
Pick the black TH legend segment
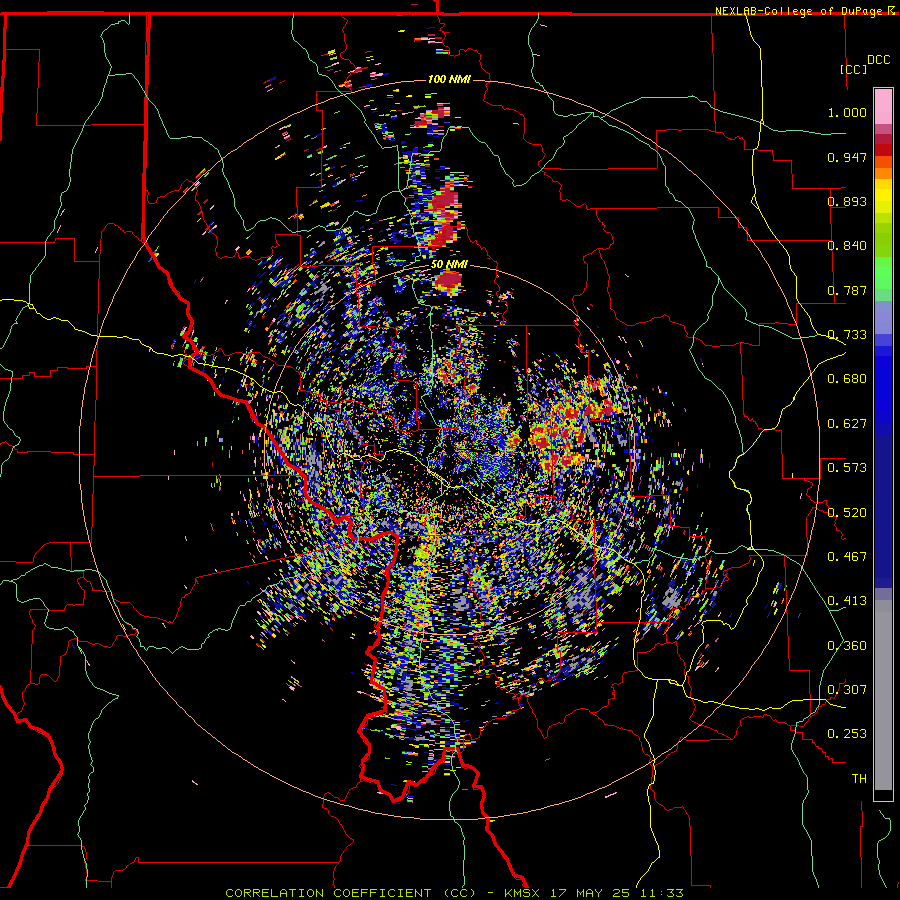click(x=883, y=794)
